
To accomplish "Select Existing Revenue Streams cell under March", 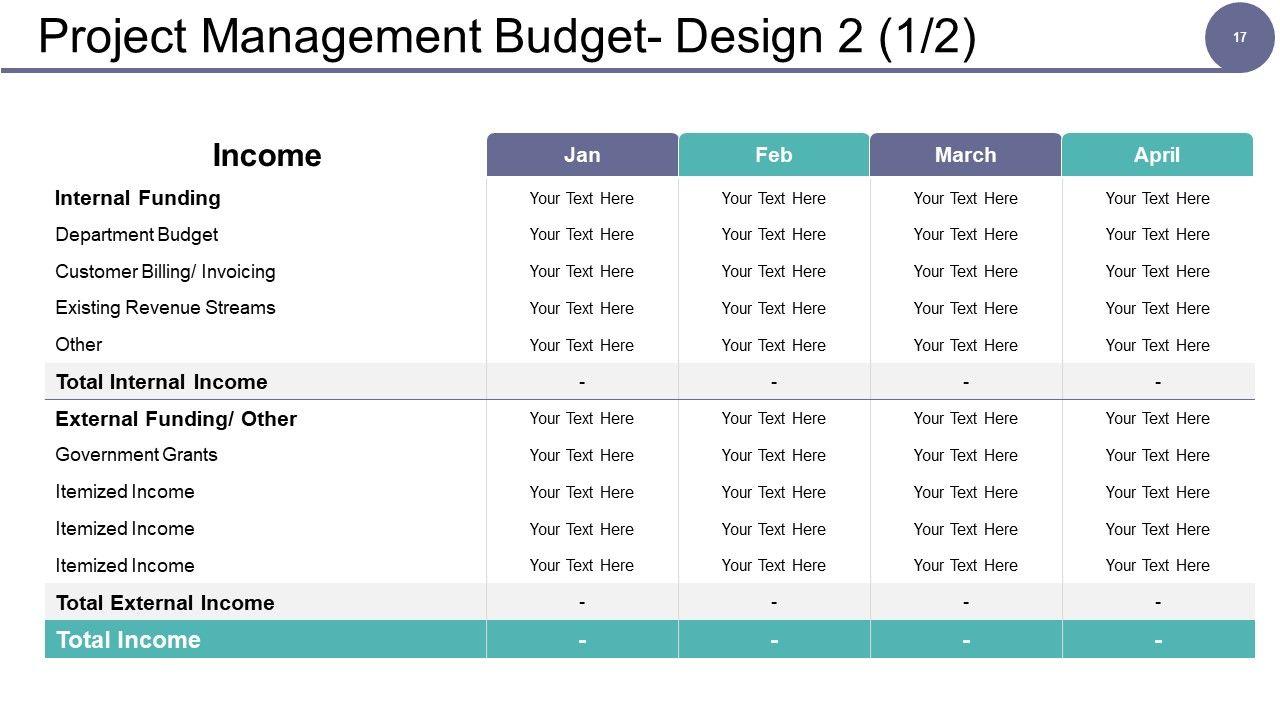I will (965, 308).
